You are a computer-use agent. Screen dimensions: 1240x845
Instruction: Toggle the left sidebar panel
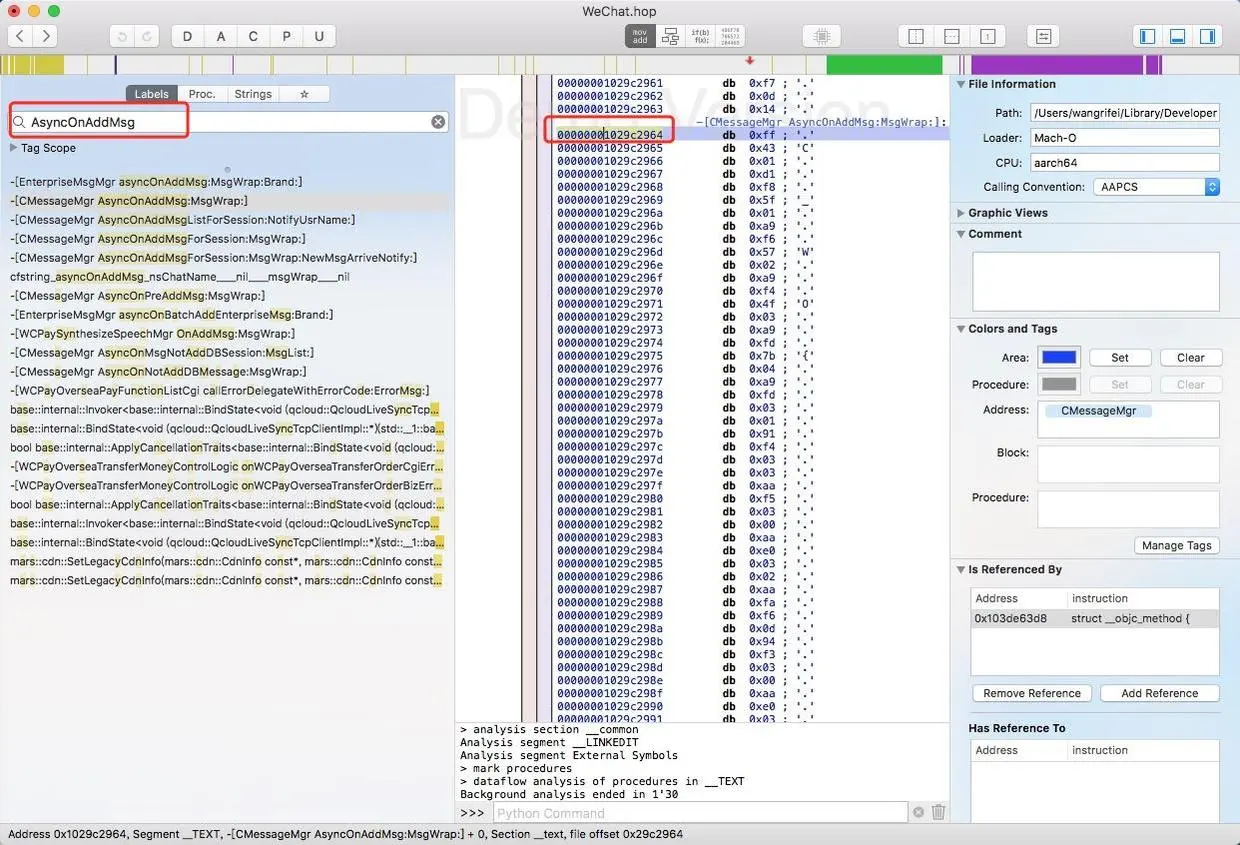pyautogui.click(x=1147, y=36)
